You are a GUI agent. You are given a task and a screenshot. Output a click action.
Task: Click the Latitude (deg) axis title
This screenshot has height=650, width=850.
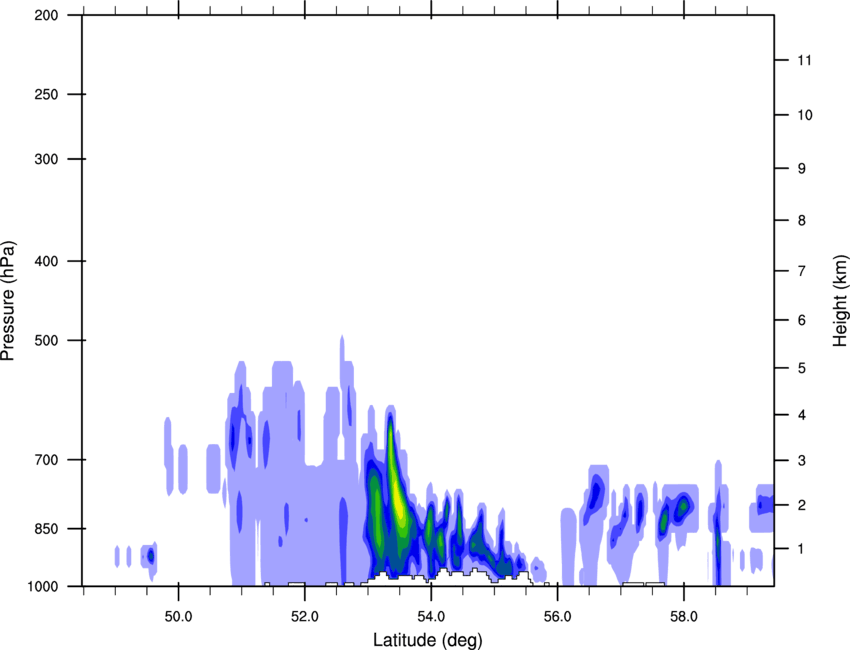point(427,640)
